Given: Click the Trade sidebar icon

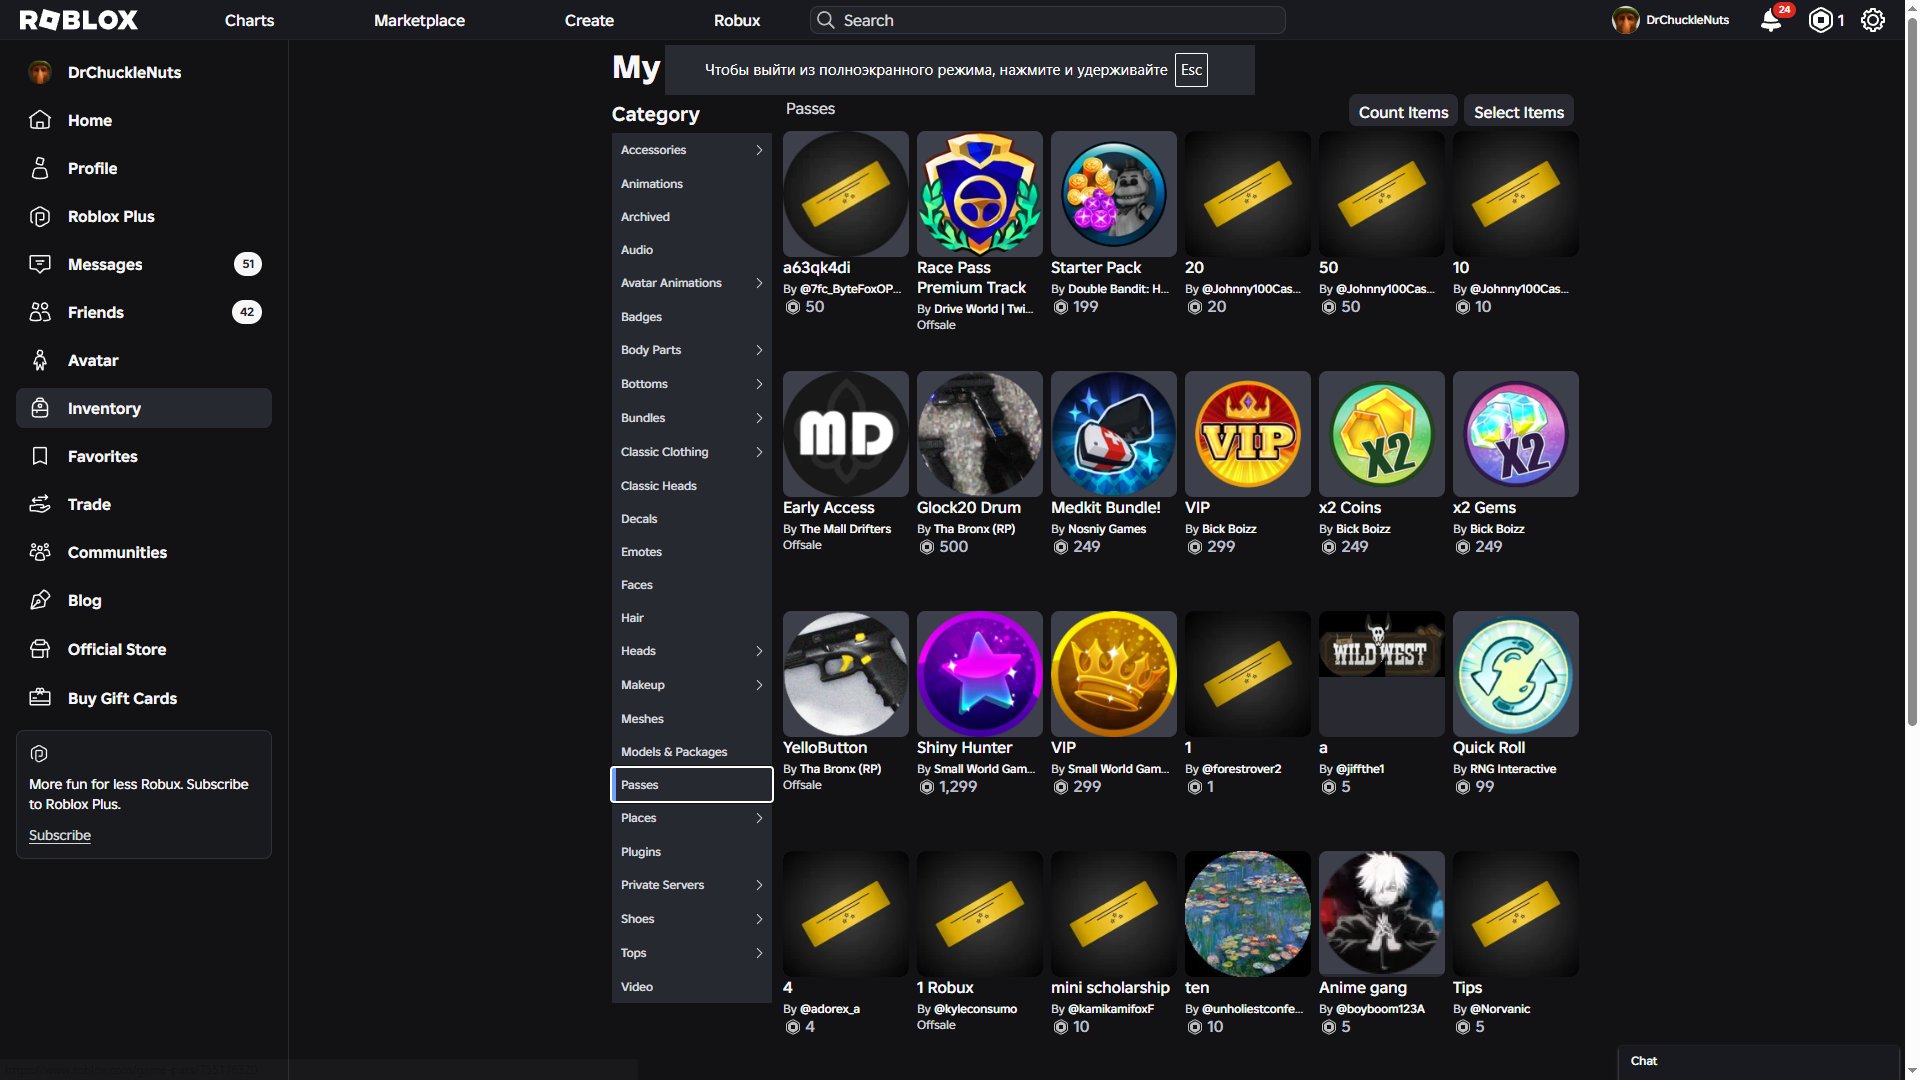Looking at the screenshot, I should pyautogui.click(x=40, y=504).
